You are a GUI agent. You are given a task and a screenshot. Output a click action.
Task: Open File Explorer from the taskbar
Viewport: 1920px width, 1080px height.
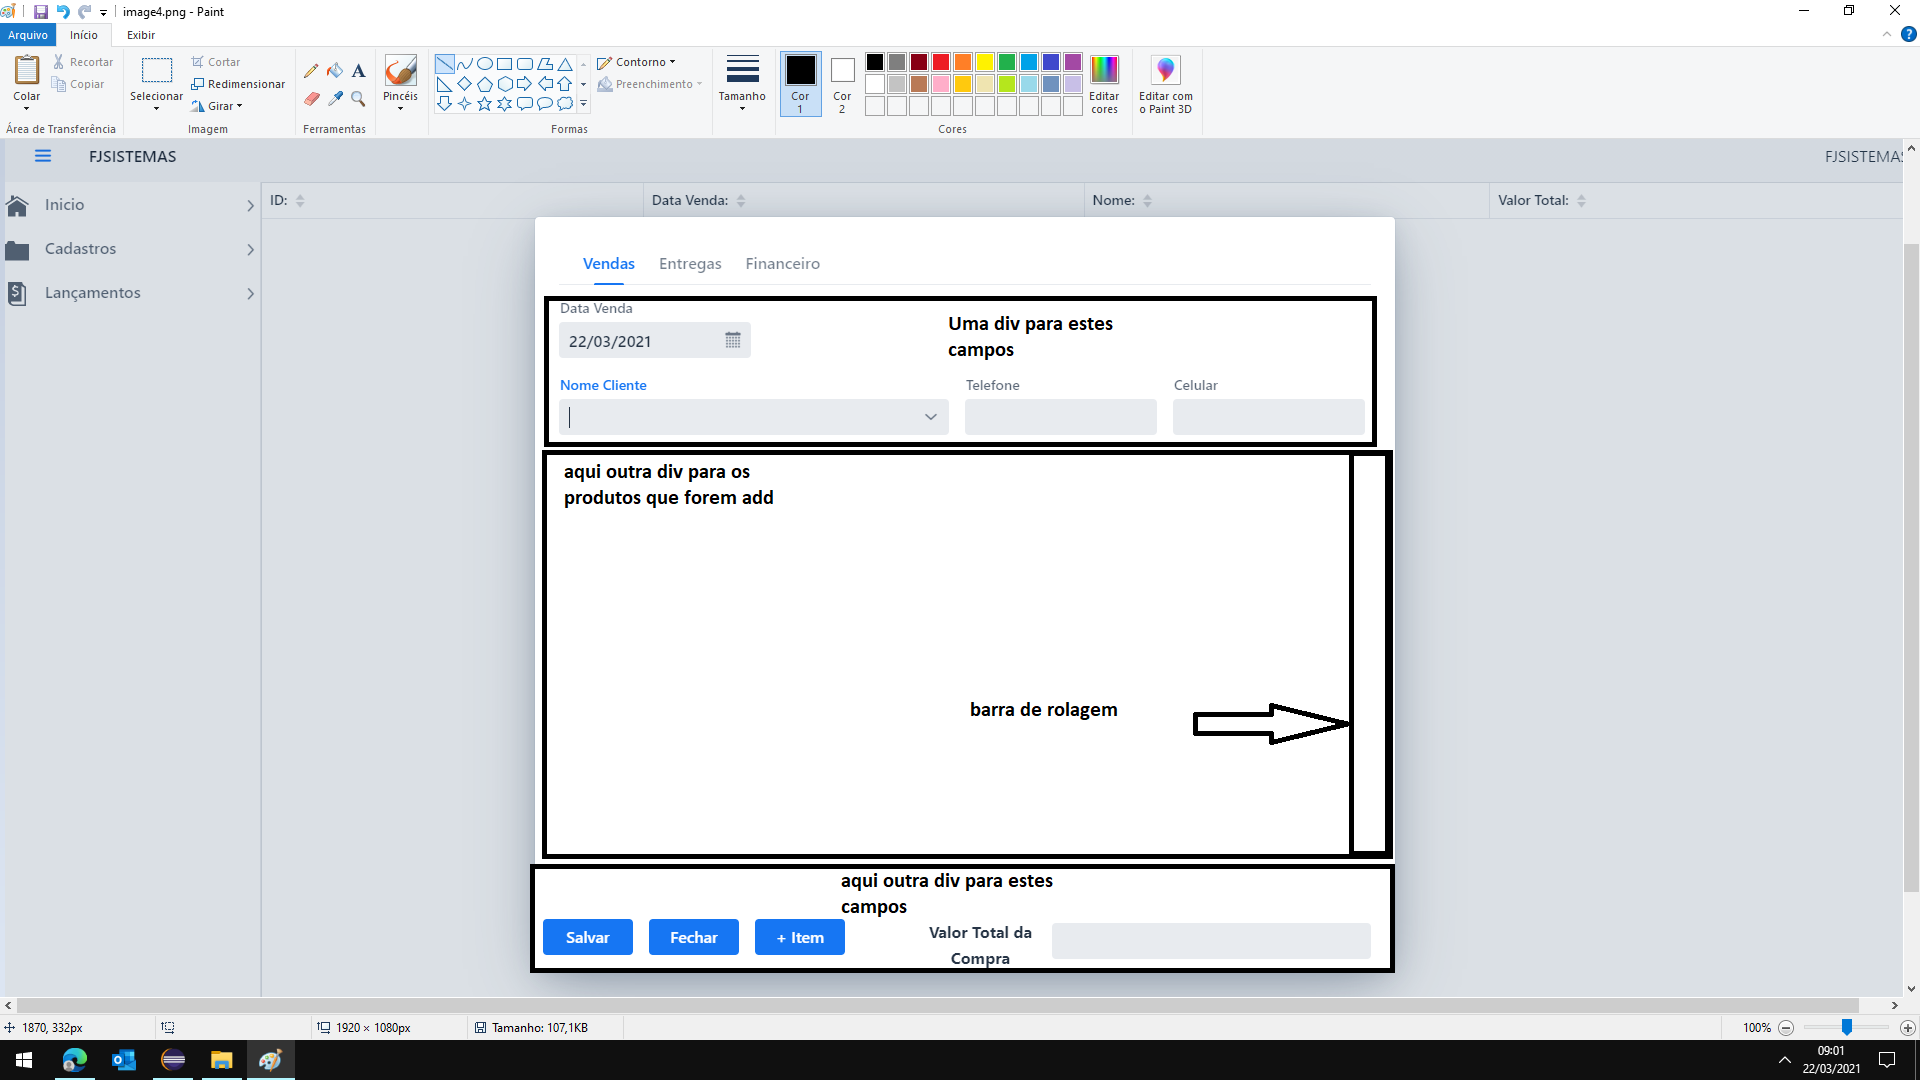(221, 1060)
